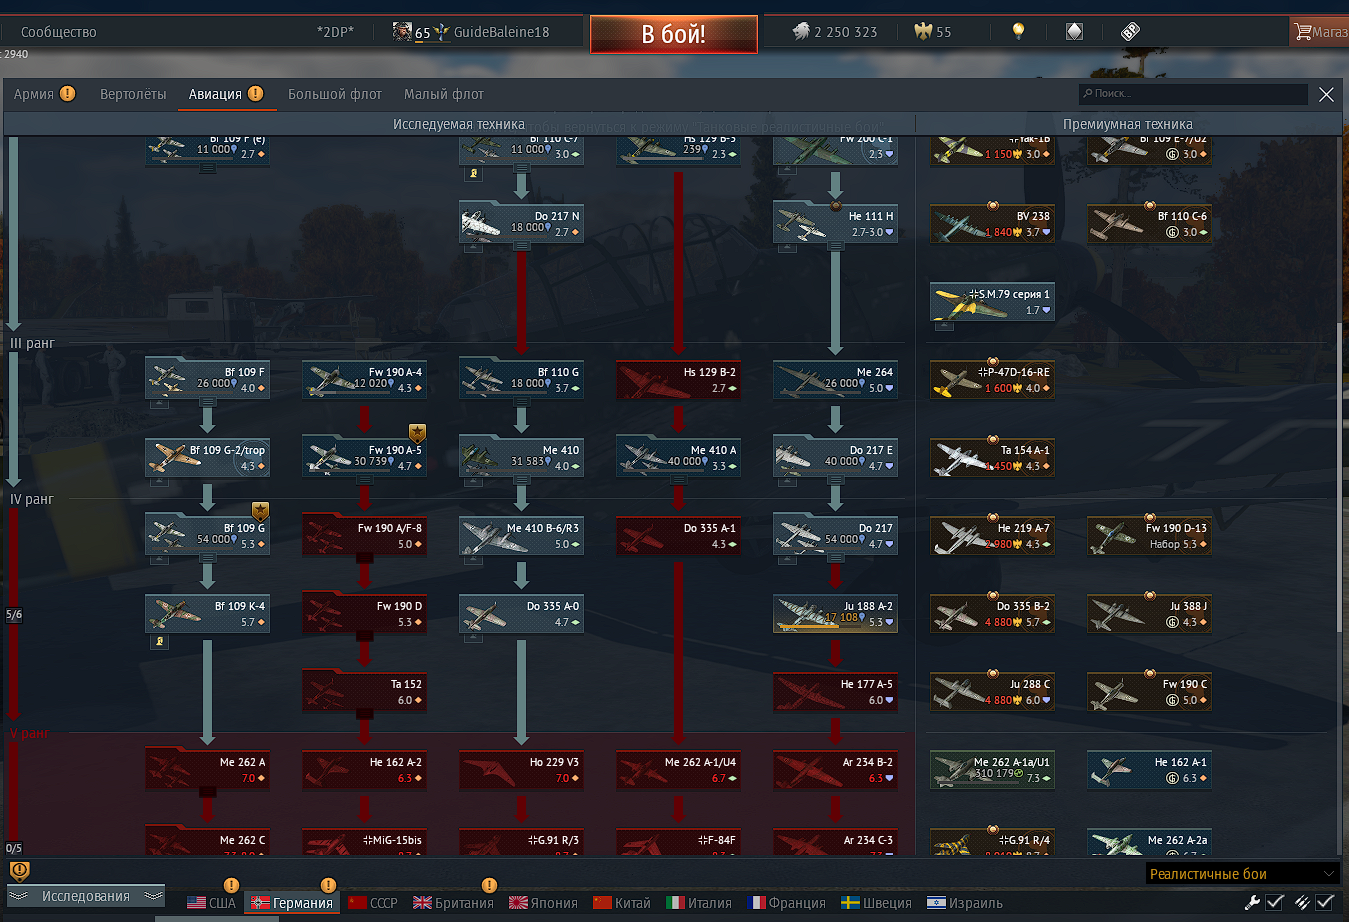The width and height of the screenshot is (1349, 922).
Task: Switch to the Вертолёты tab
Action: [x=133, y=94]
